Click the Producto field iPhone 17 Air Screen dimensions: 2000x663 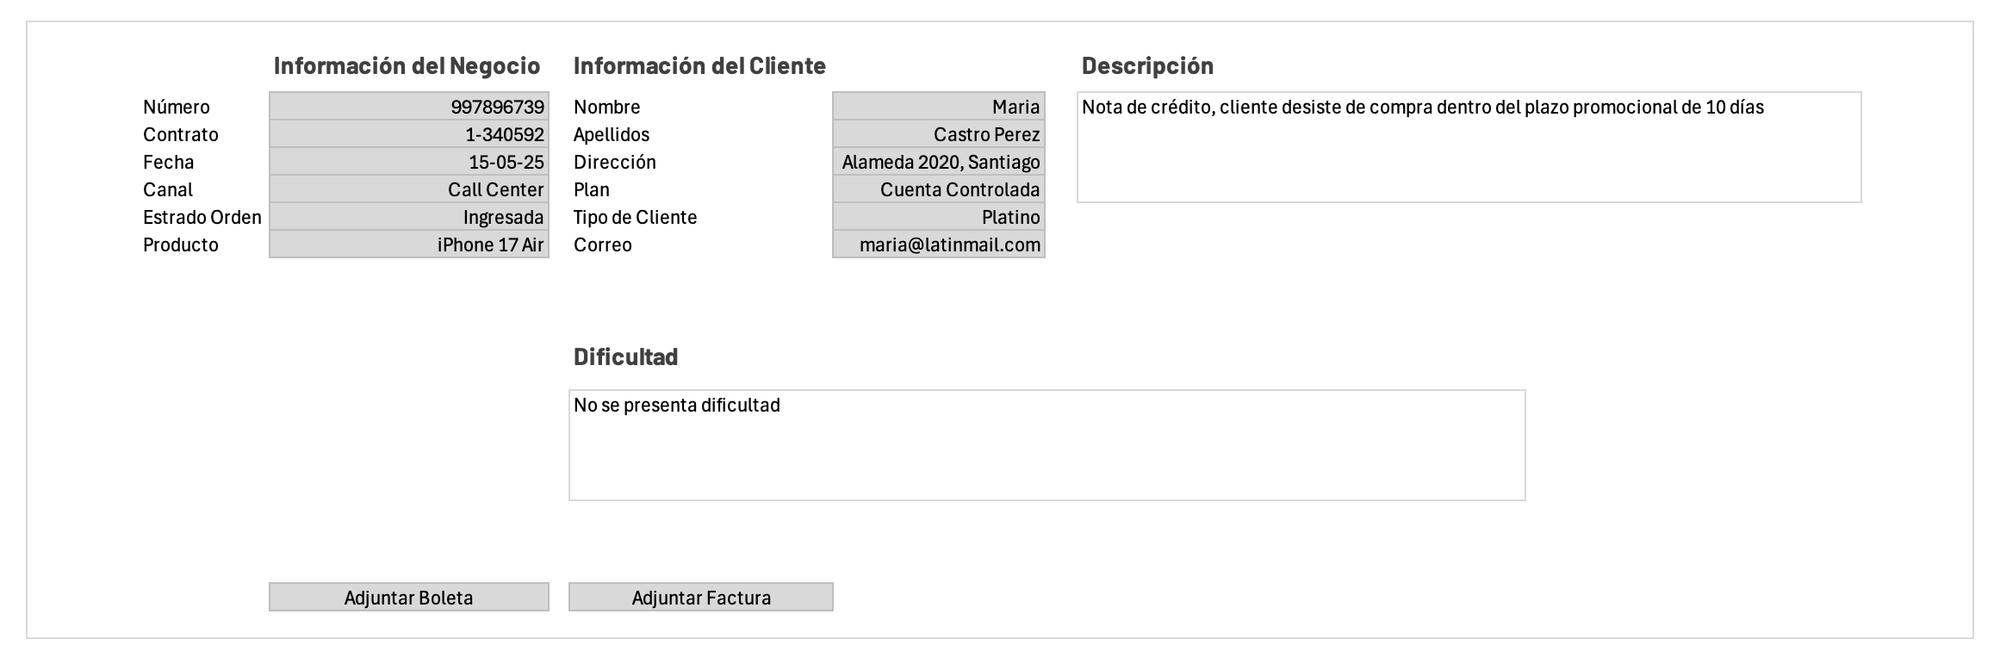click(408, 245)
